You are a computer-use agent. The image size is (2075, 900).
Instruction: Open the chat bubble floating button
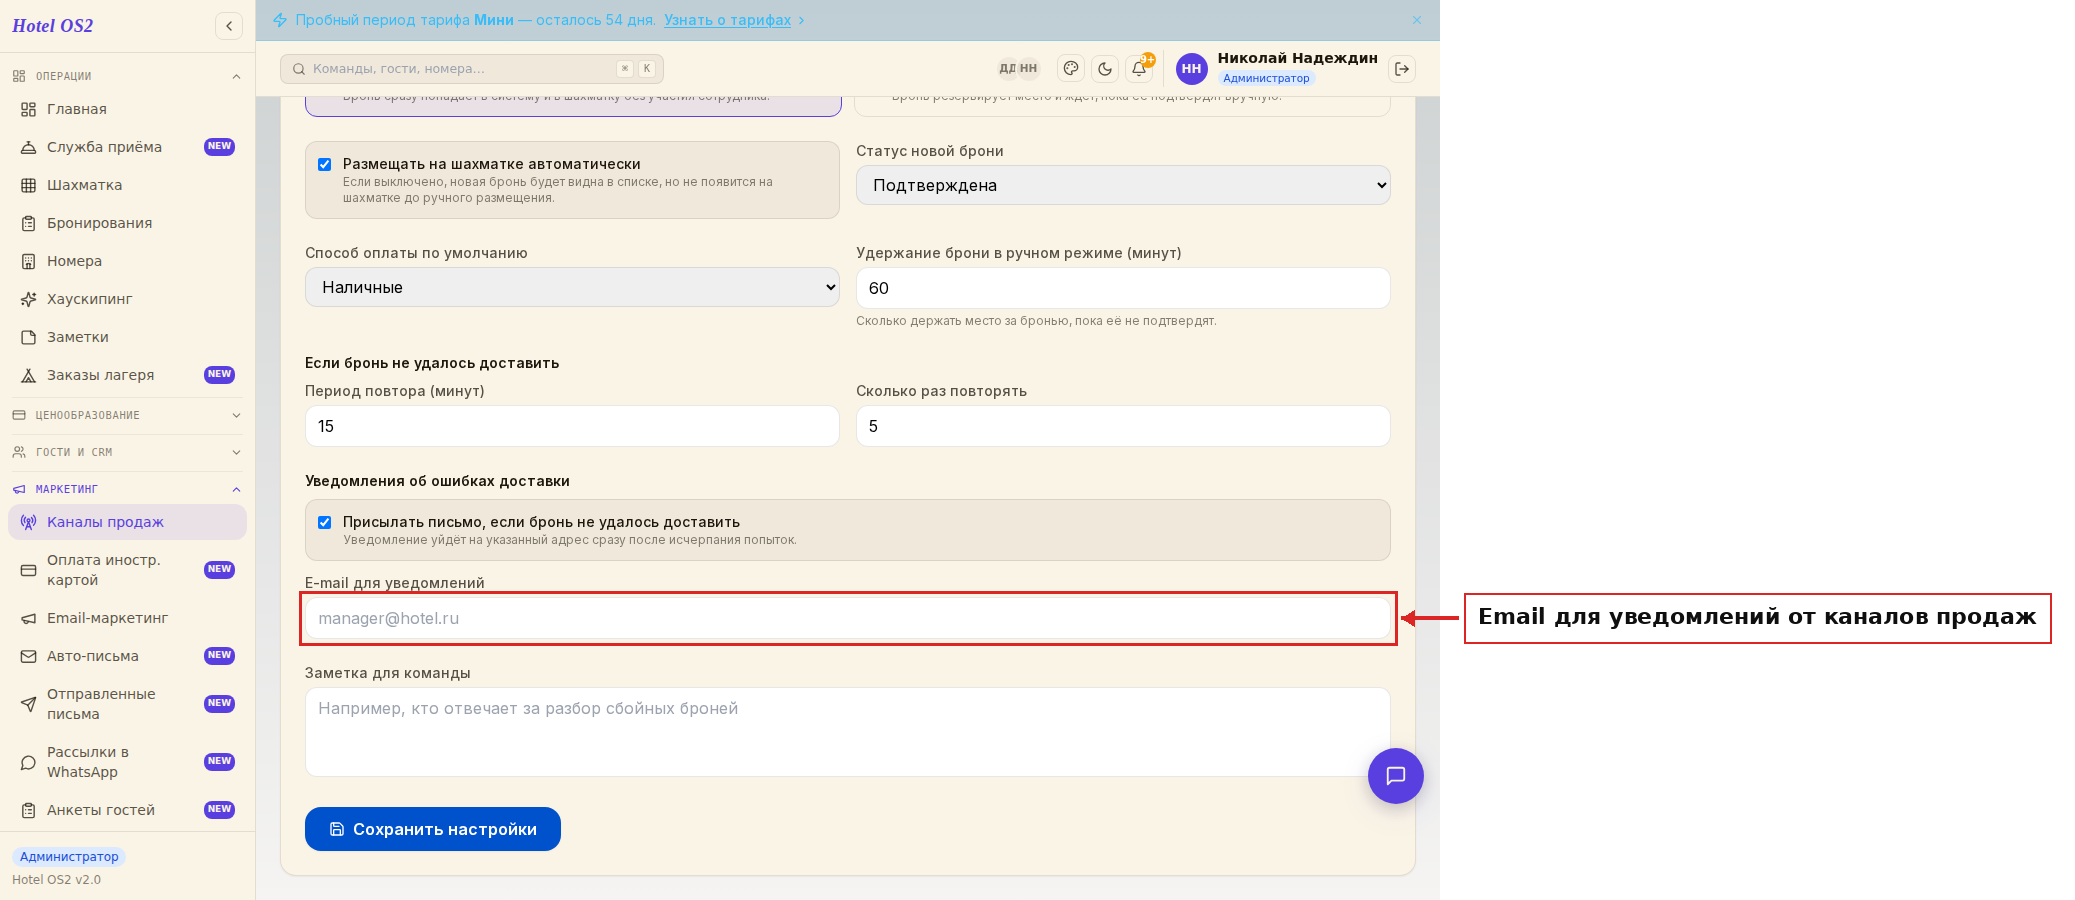(x=1396, y=776)
